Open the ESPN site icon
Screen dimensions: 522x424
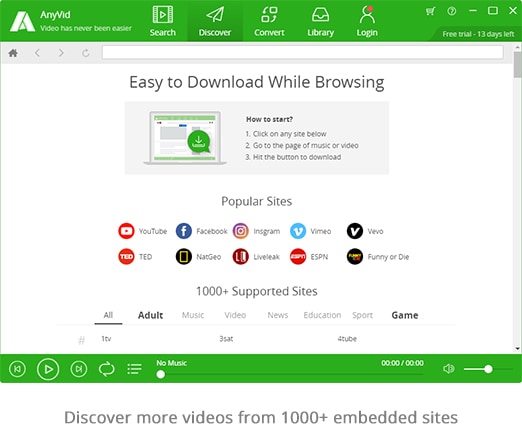point(298,256)
